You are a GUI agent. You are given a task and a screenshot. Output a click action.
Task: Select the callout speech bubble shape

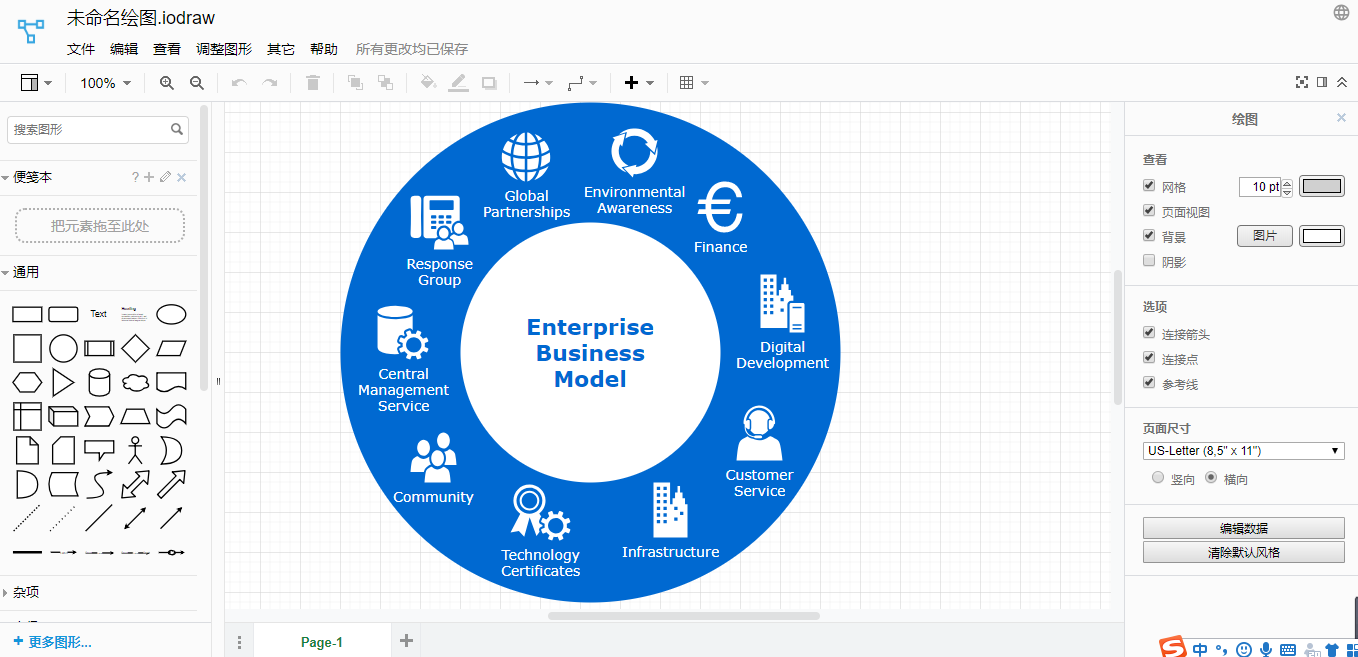(99, 450)
